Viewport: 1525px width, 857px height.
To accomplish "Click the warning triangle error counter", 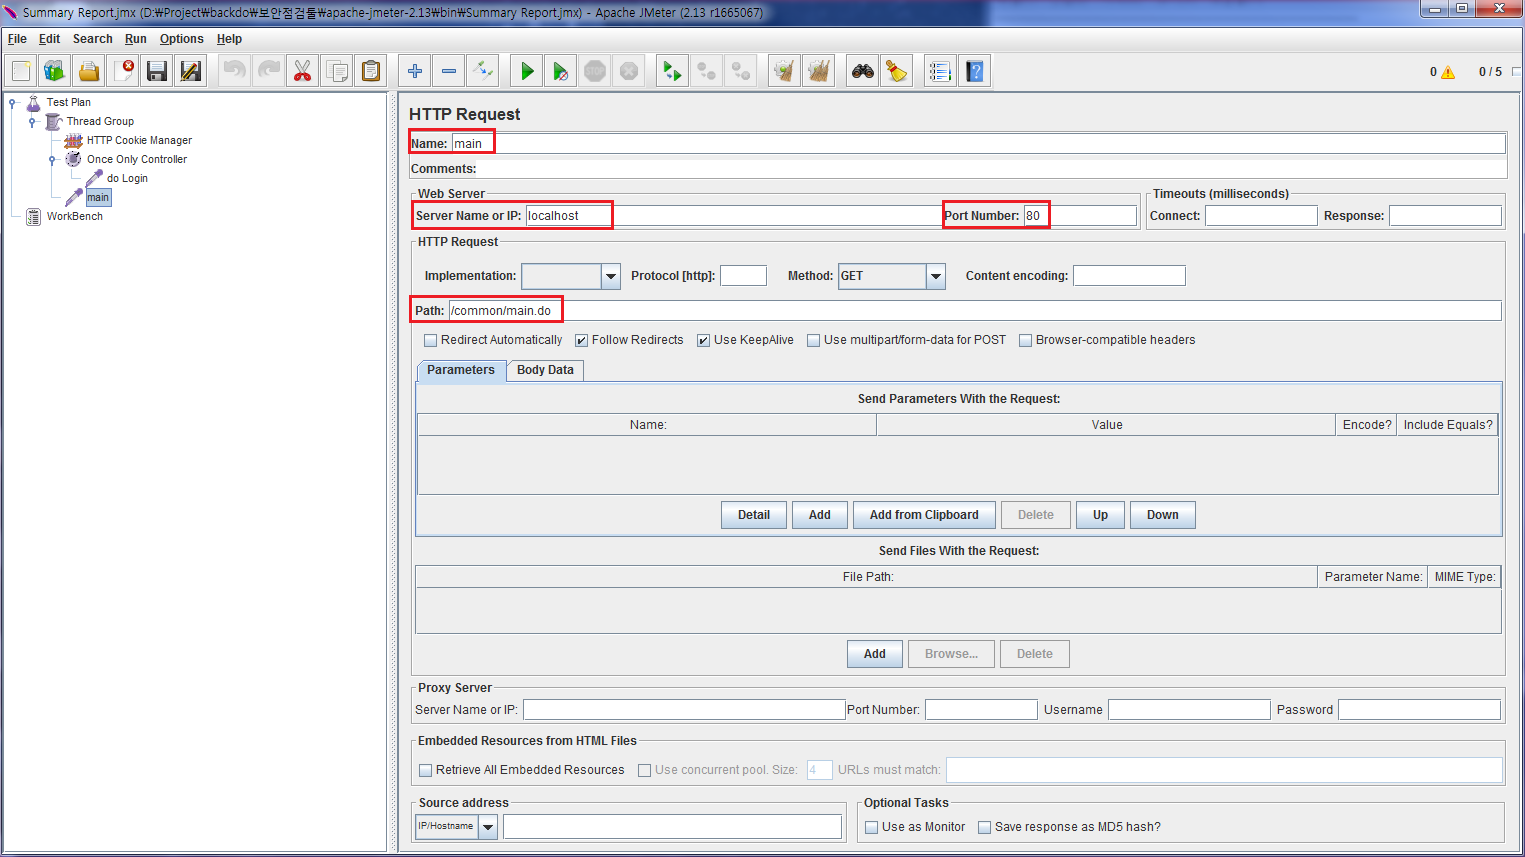I will [x=1448, y=72].
